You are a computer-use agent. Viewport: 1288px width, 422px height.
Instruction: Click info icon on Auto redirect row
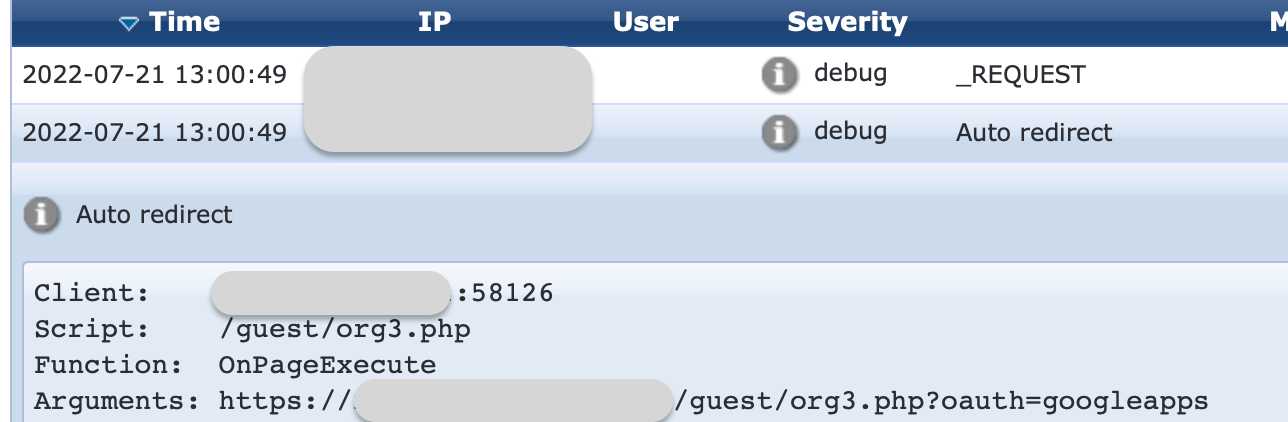pos(779,133)
